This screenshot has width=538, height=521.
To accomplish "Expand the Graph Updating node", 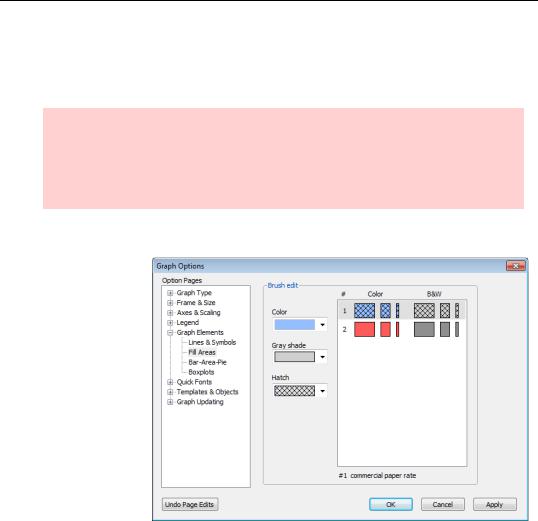I will pos(170,402).
